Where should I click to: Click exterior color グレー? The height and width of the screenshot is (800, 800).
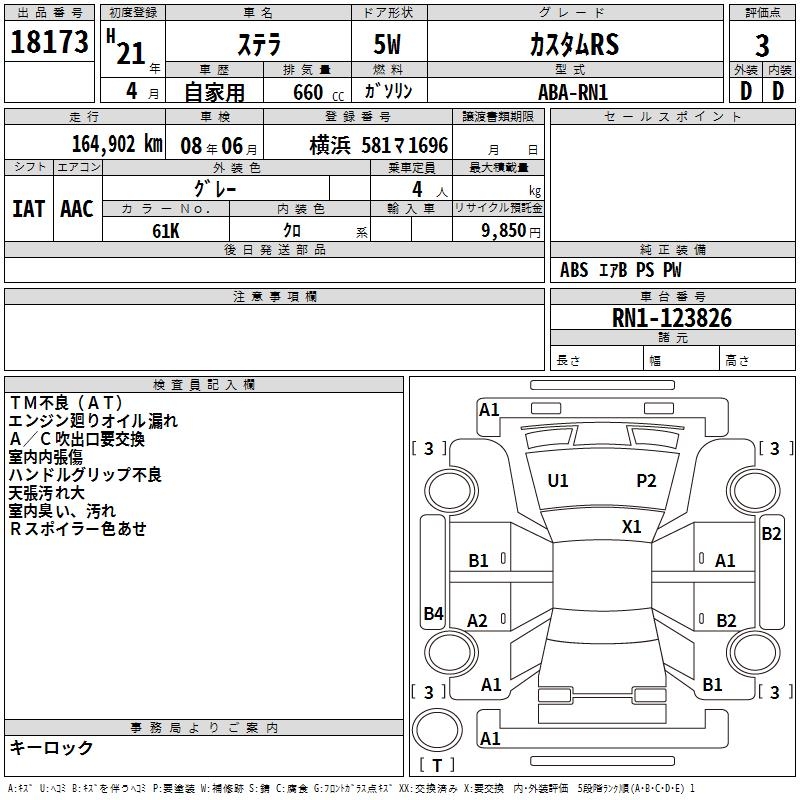pos(215,189)
